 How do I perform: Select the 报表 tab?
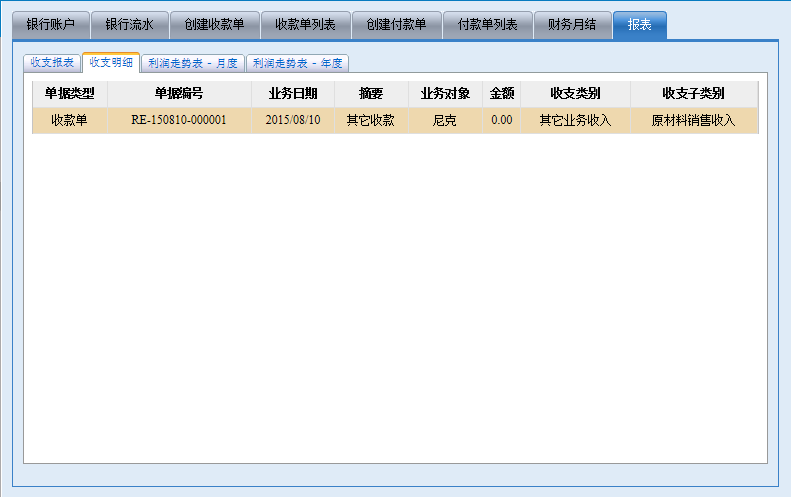point(640,25)
